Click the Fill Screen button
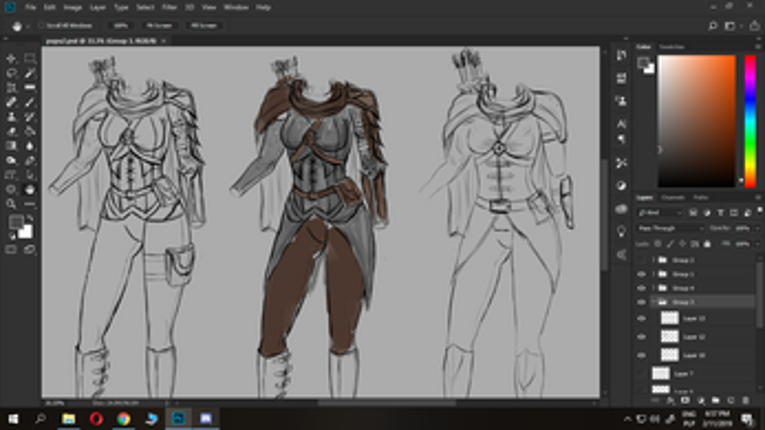The height and width of the screenshot is (430, 765). pos(203,24)
